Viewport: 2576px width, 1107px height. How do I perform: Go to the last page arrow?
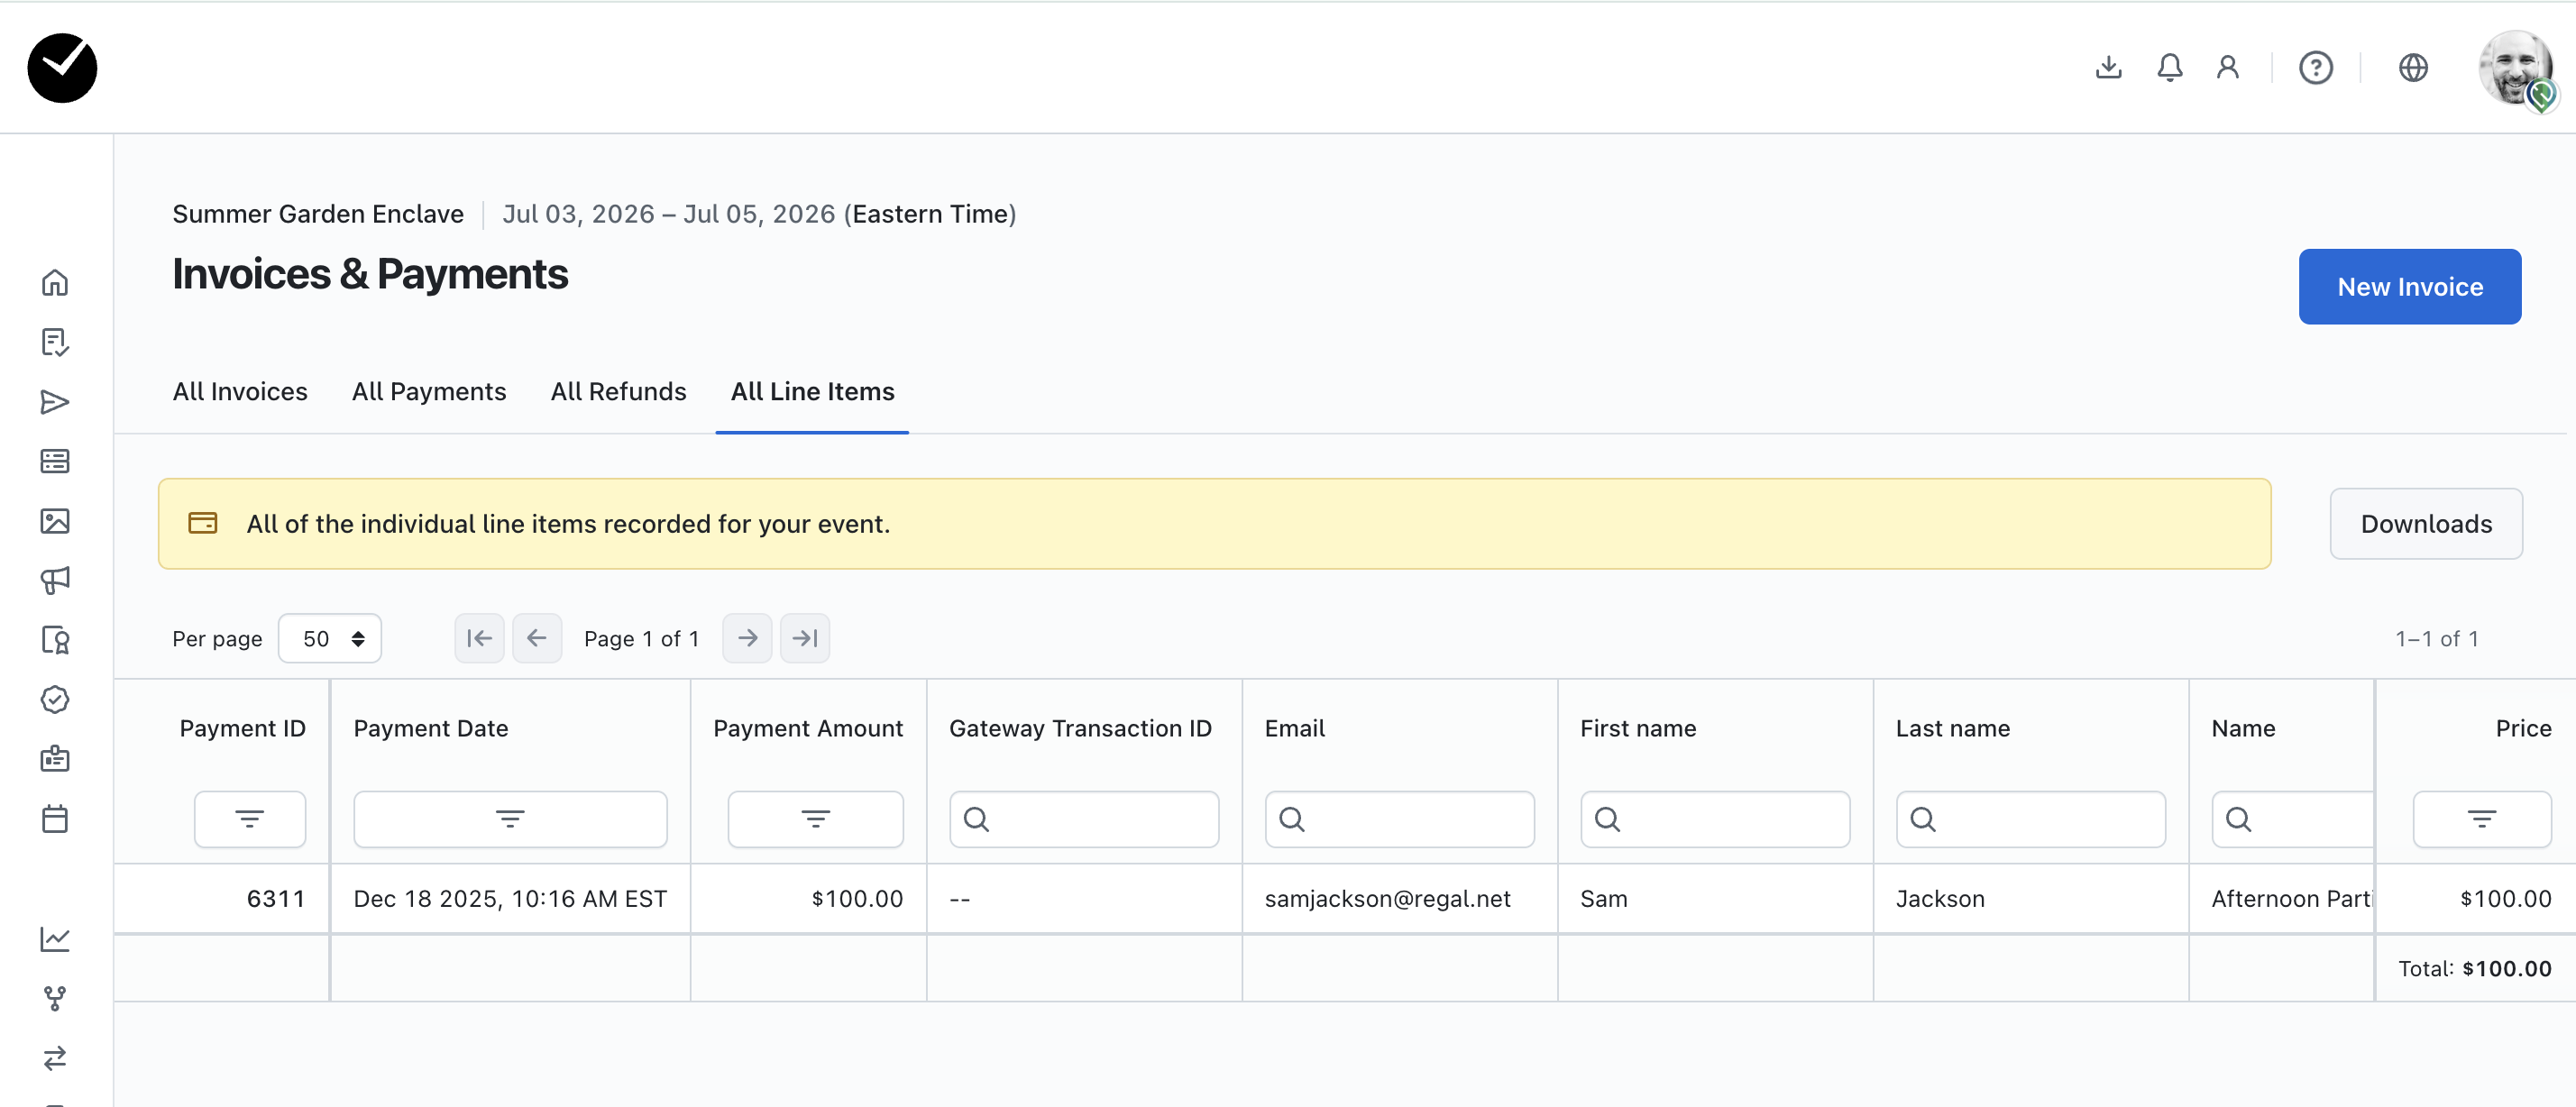(x=805, y=638)
